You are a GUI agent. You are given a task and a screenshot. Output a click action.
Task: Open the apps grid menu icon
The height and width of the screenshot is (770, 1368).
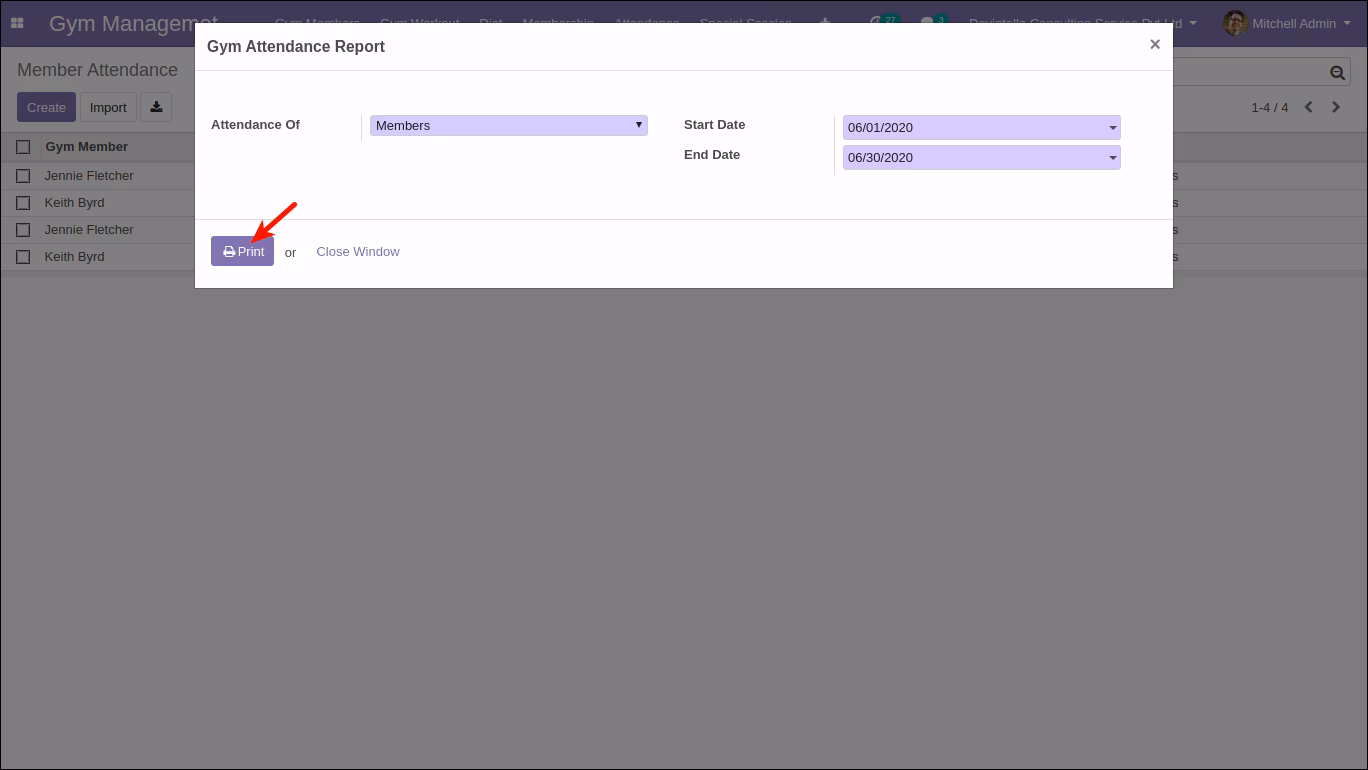tap(17, 23)
